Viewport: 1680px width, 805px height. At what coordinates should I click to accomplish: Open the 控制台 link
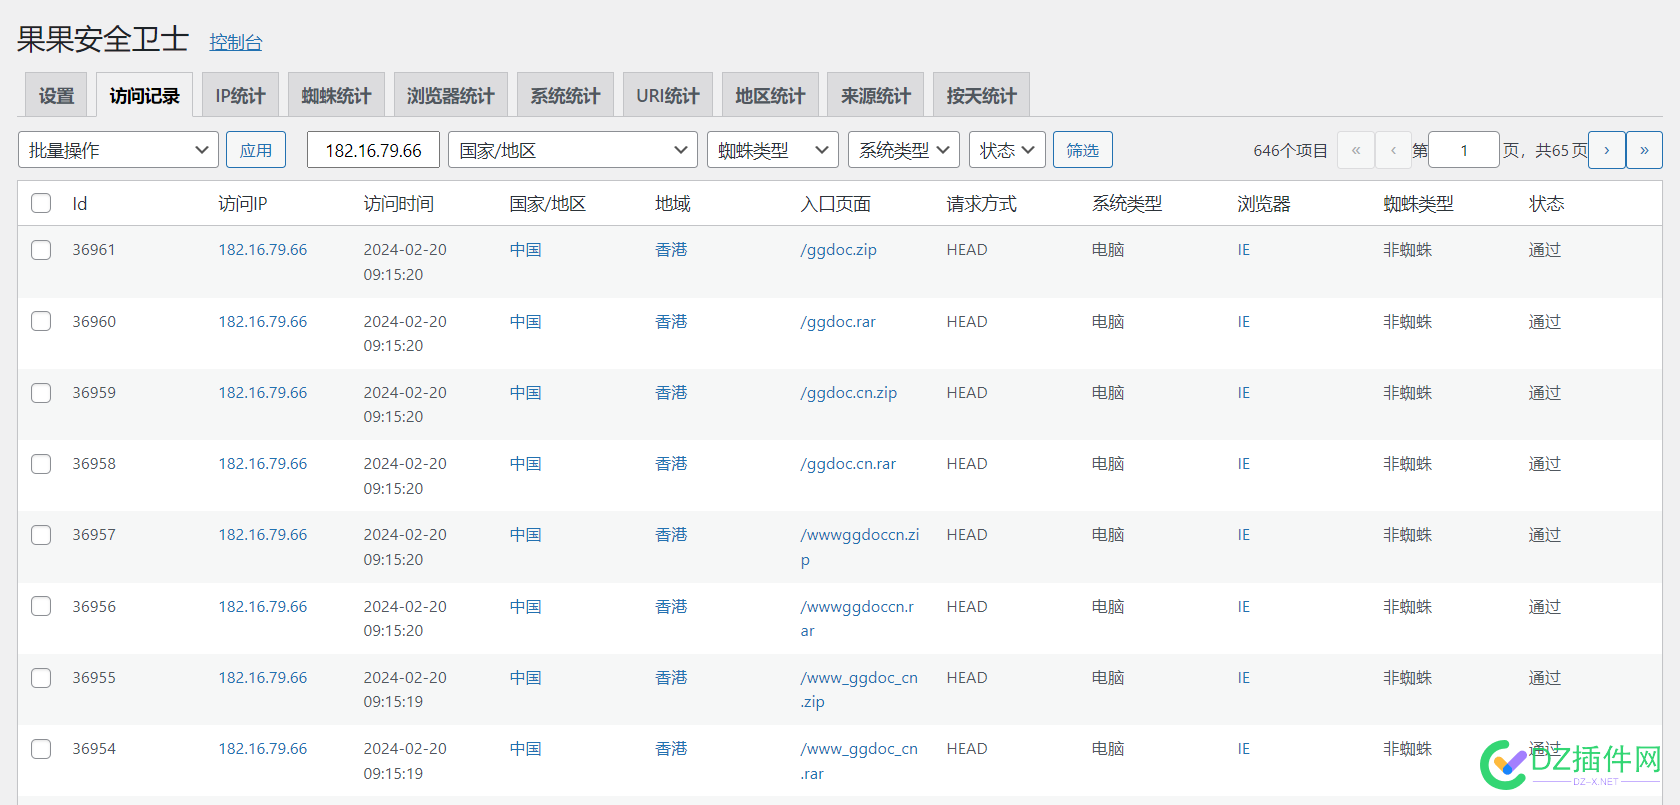[x=235, y=42]
